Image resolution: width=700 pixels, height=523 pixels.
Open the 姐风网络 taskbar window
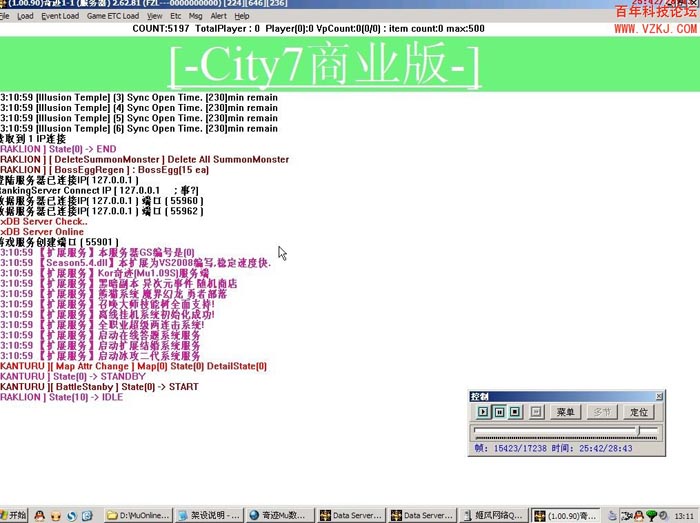(493, 515)
